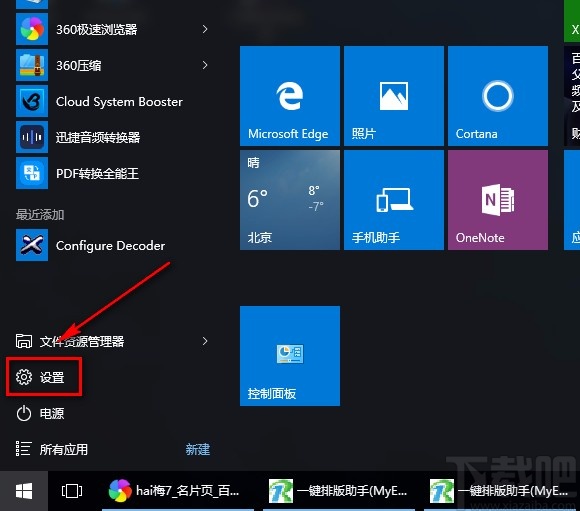580x511 pixels.
Task: Open the Cortana tile
Action: 498,96
